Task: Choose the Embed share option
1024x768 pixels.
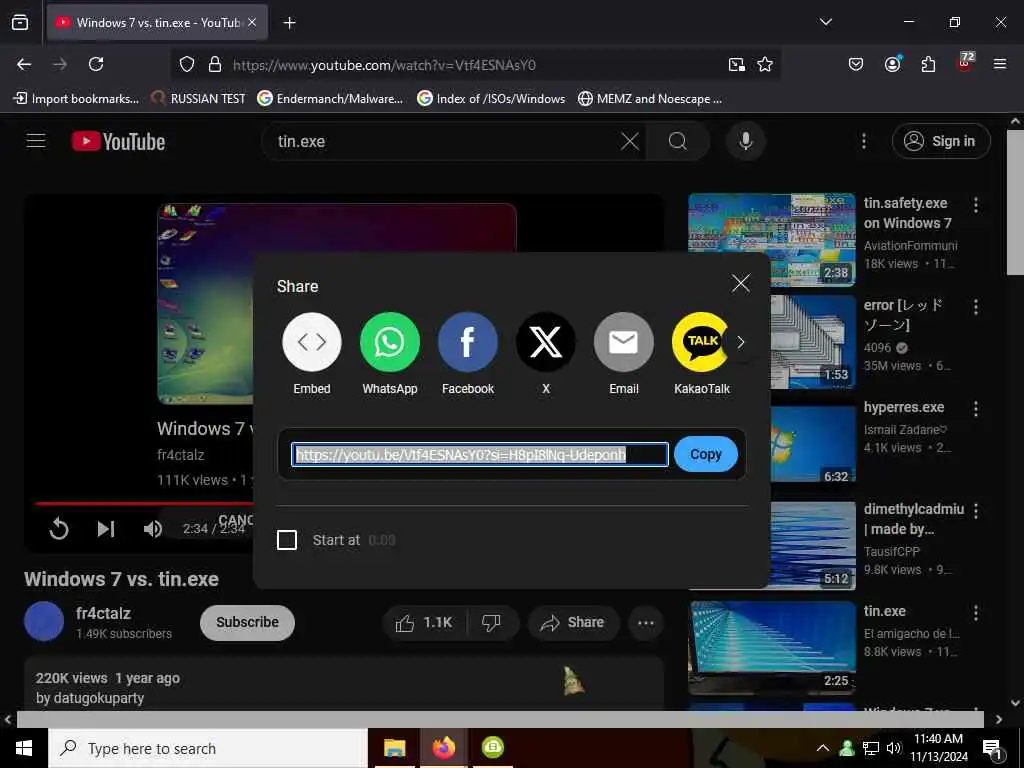Action: click(x=312, y=353)
